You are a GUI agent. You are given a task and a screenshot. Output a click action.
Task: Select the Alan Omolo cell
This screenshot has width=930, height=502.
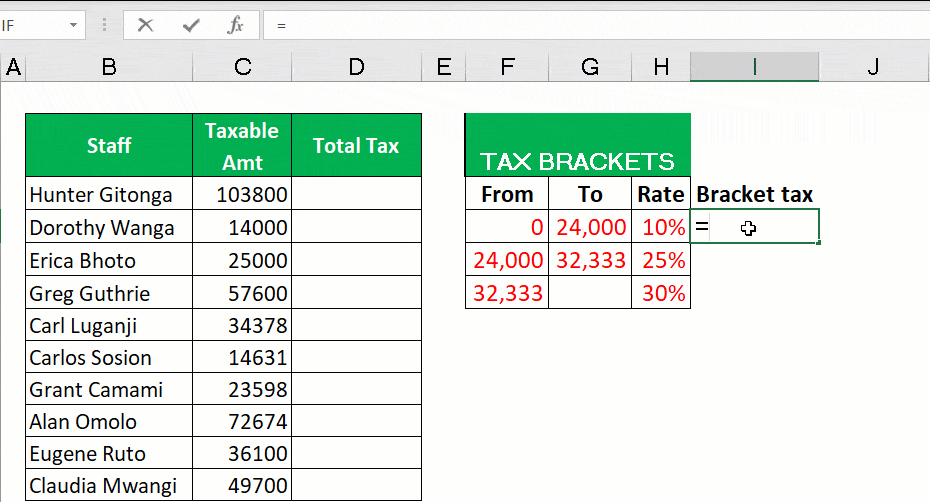pyautogui.click(x=109, y=421)
